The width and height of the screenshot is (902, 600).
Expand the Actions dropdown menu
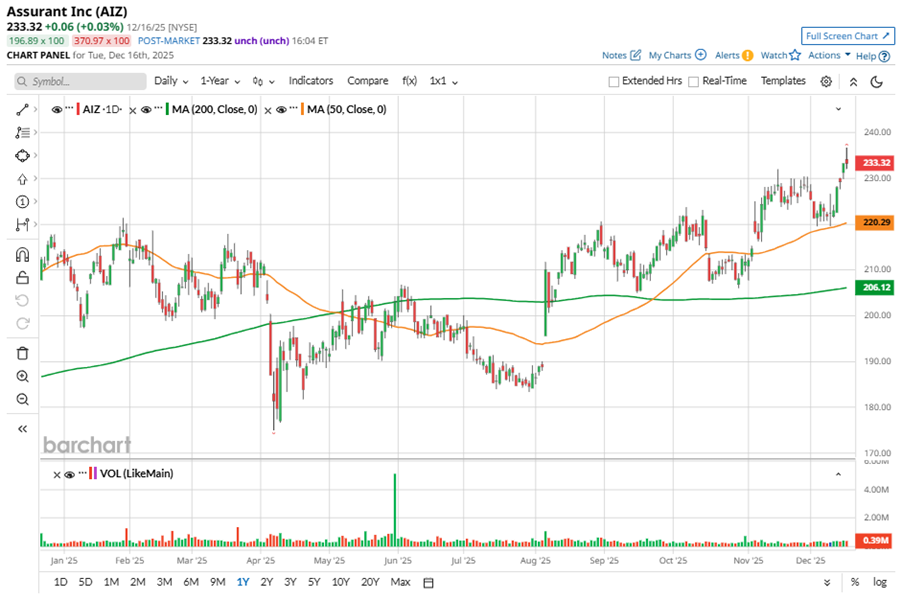829,55
